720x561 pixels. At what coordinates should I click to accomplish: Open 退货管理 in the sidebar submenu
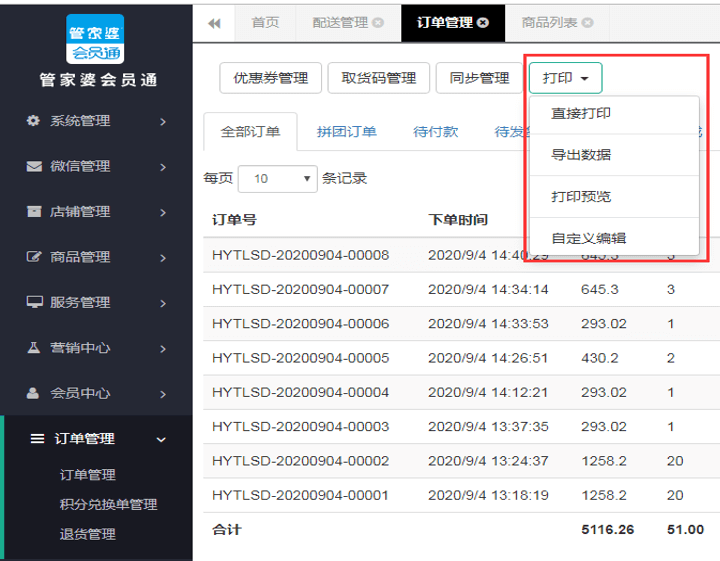[88, 534]
